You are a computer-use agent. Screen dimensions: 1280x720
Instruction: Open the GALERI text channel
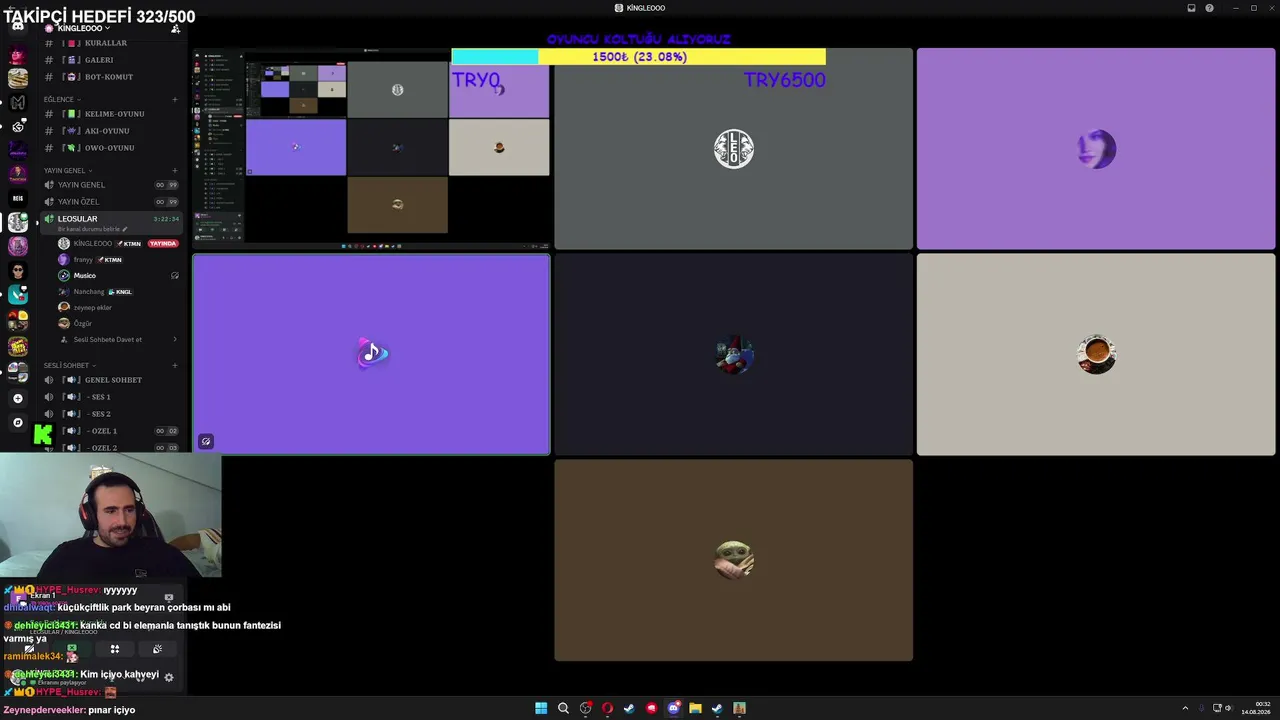(110, 60)
